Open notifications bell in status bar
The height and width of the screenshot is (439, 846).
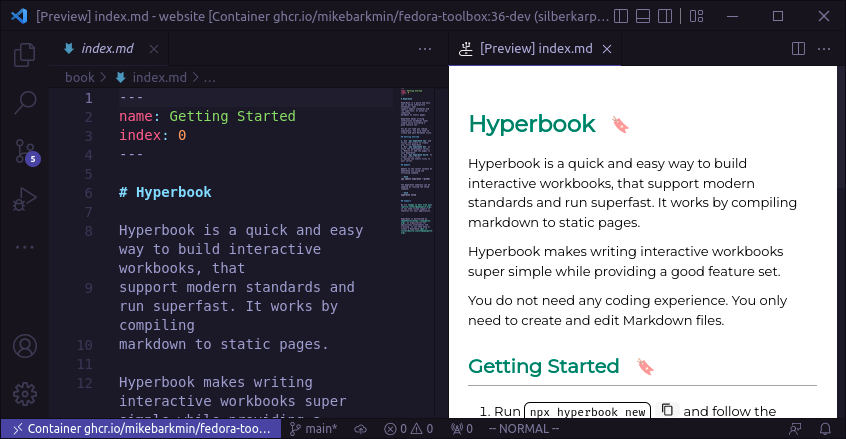click(825, 429)
